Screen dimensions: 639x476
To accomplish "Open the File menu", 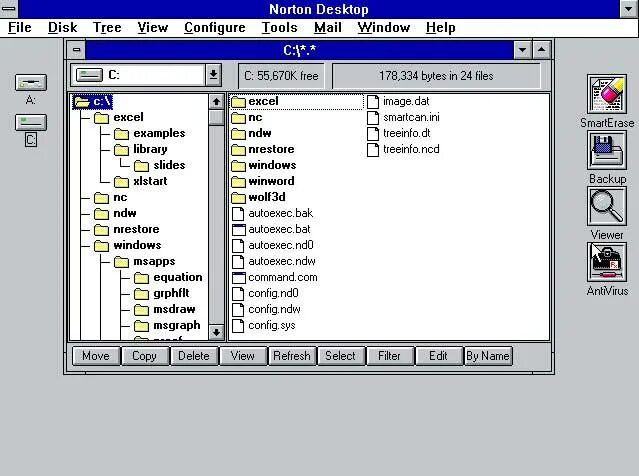I will [x=20, y=27].
